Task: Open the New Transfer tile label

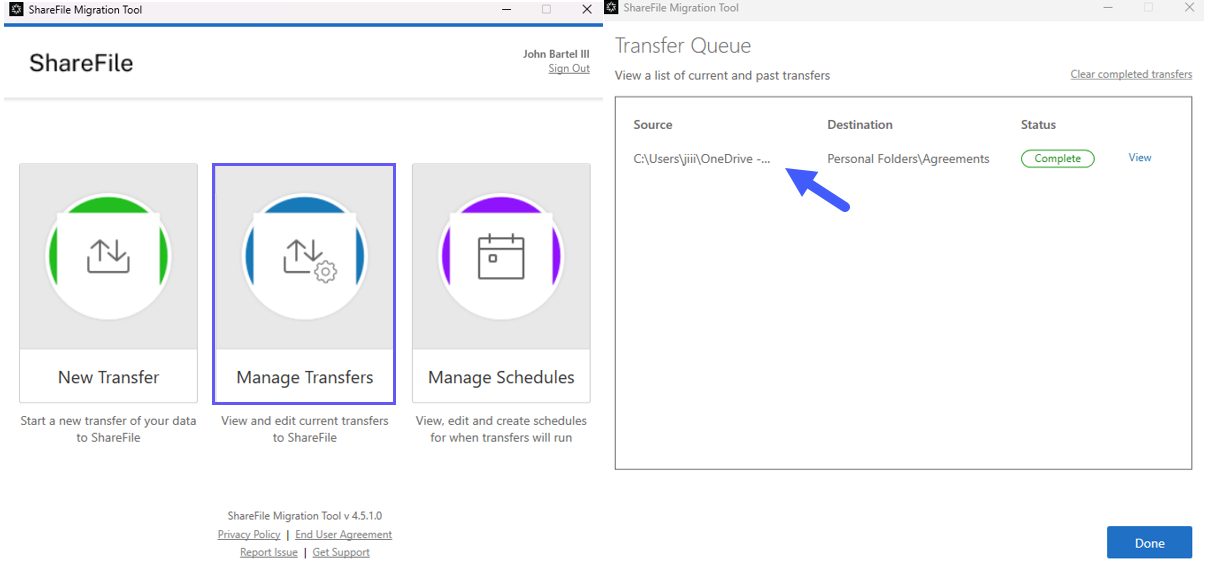Action: (x=108, y=377)
